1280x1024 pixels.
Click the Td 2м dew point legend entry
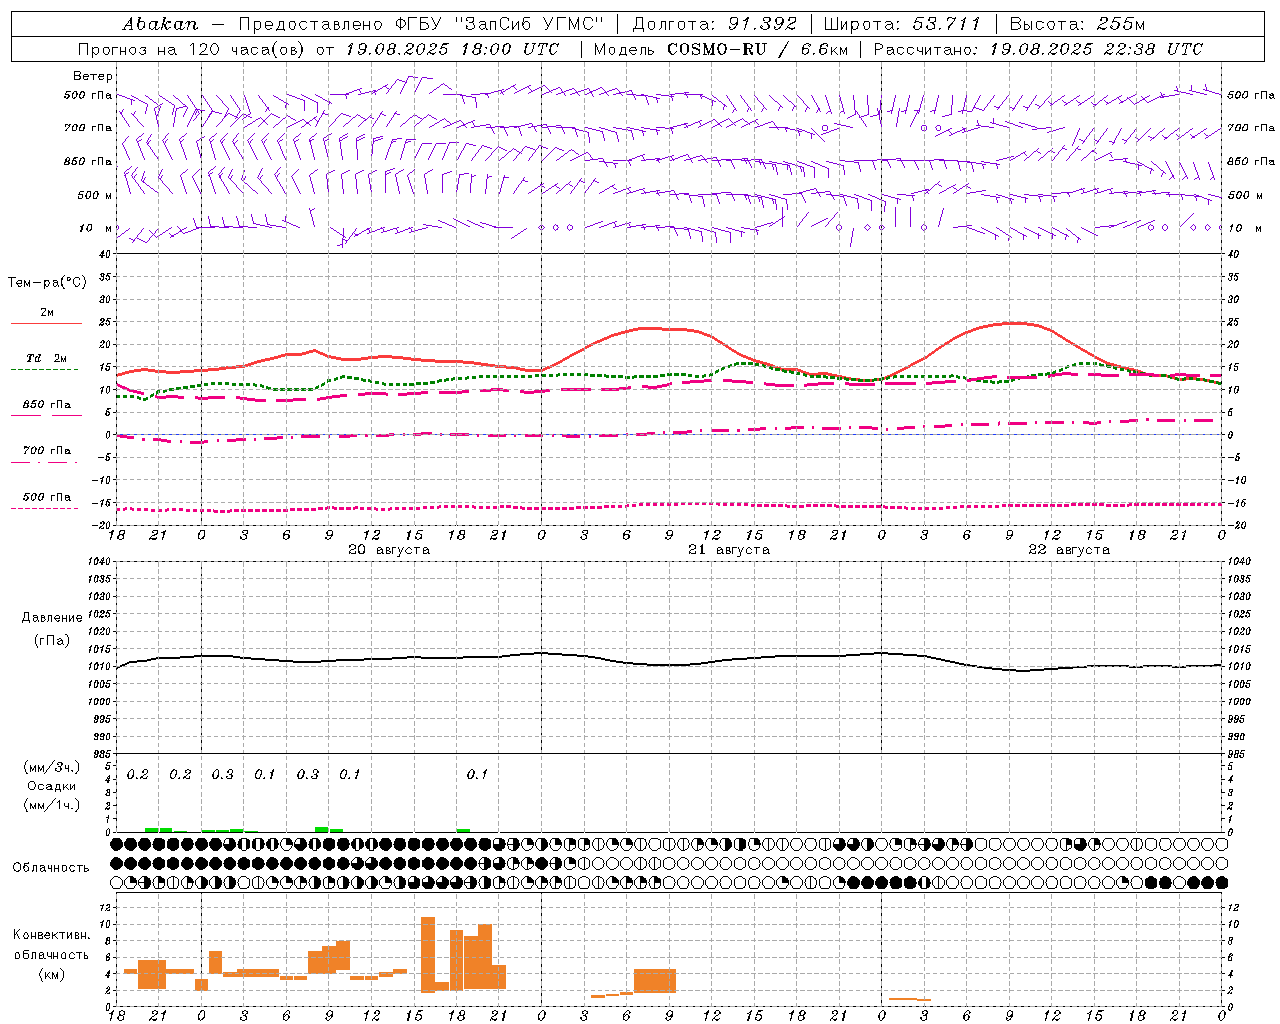pos(46,358)
